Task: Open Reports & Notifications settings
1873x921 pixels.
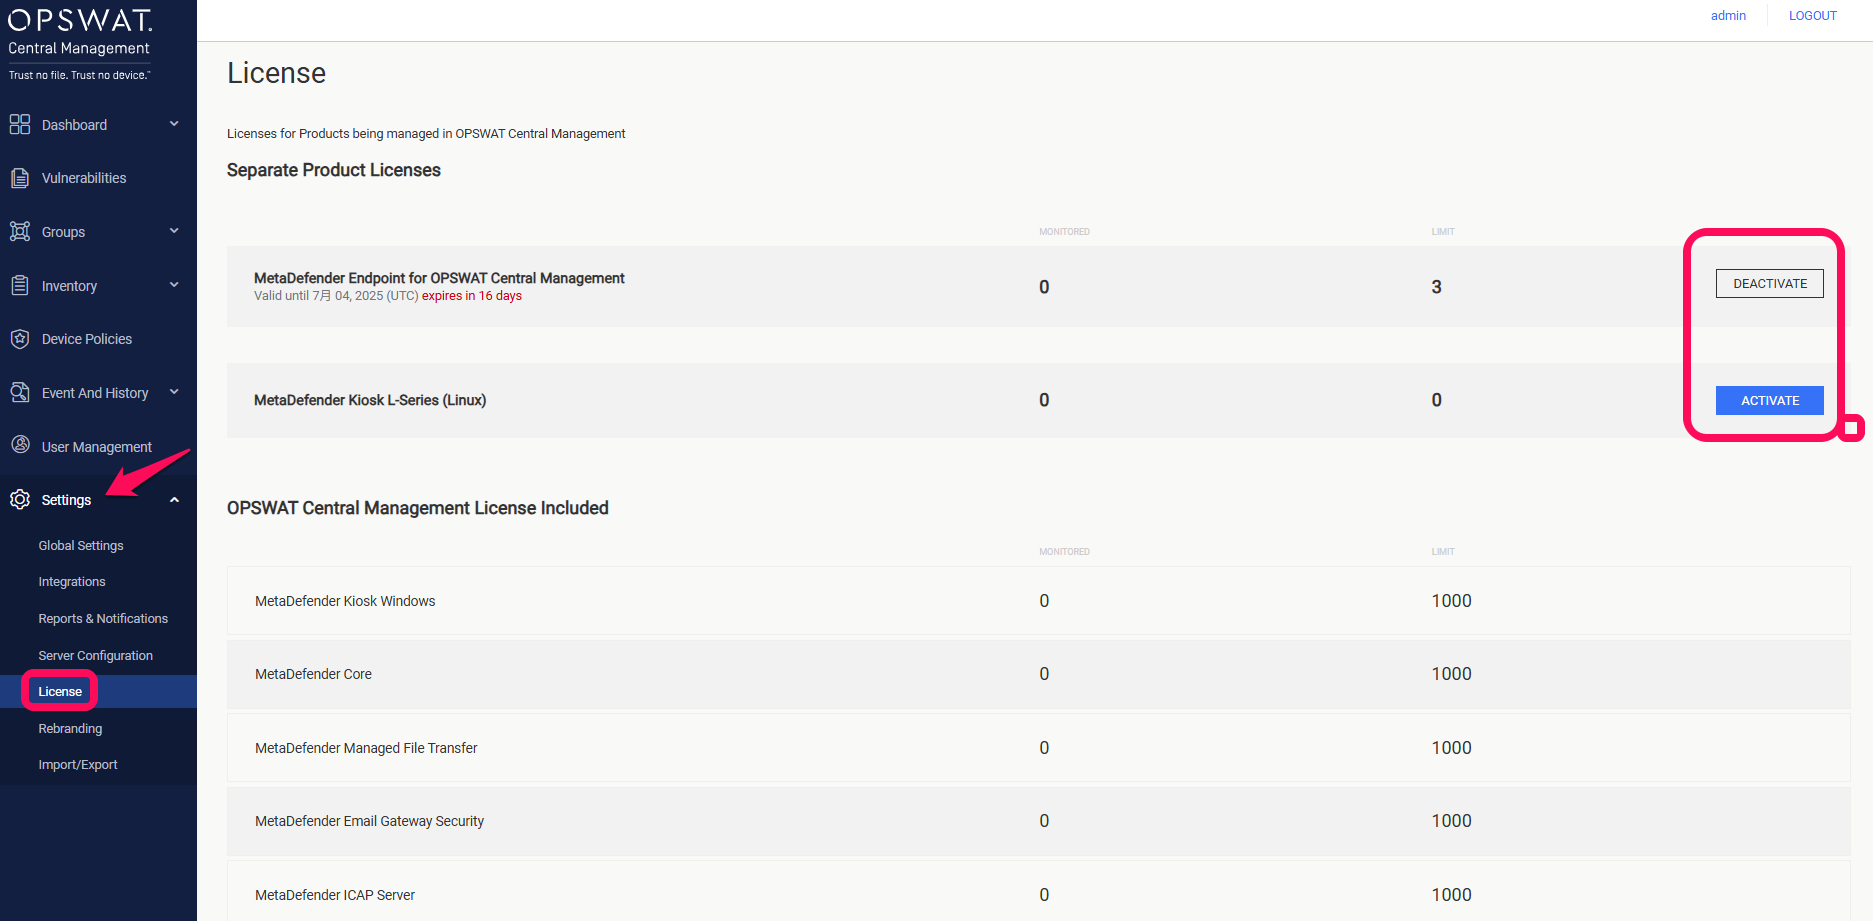Action: click(103, 618)
